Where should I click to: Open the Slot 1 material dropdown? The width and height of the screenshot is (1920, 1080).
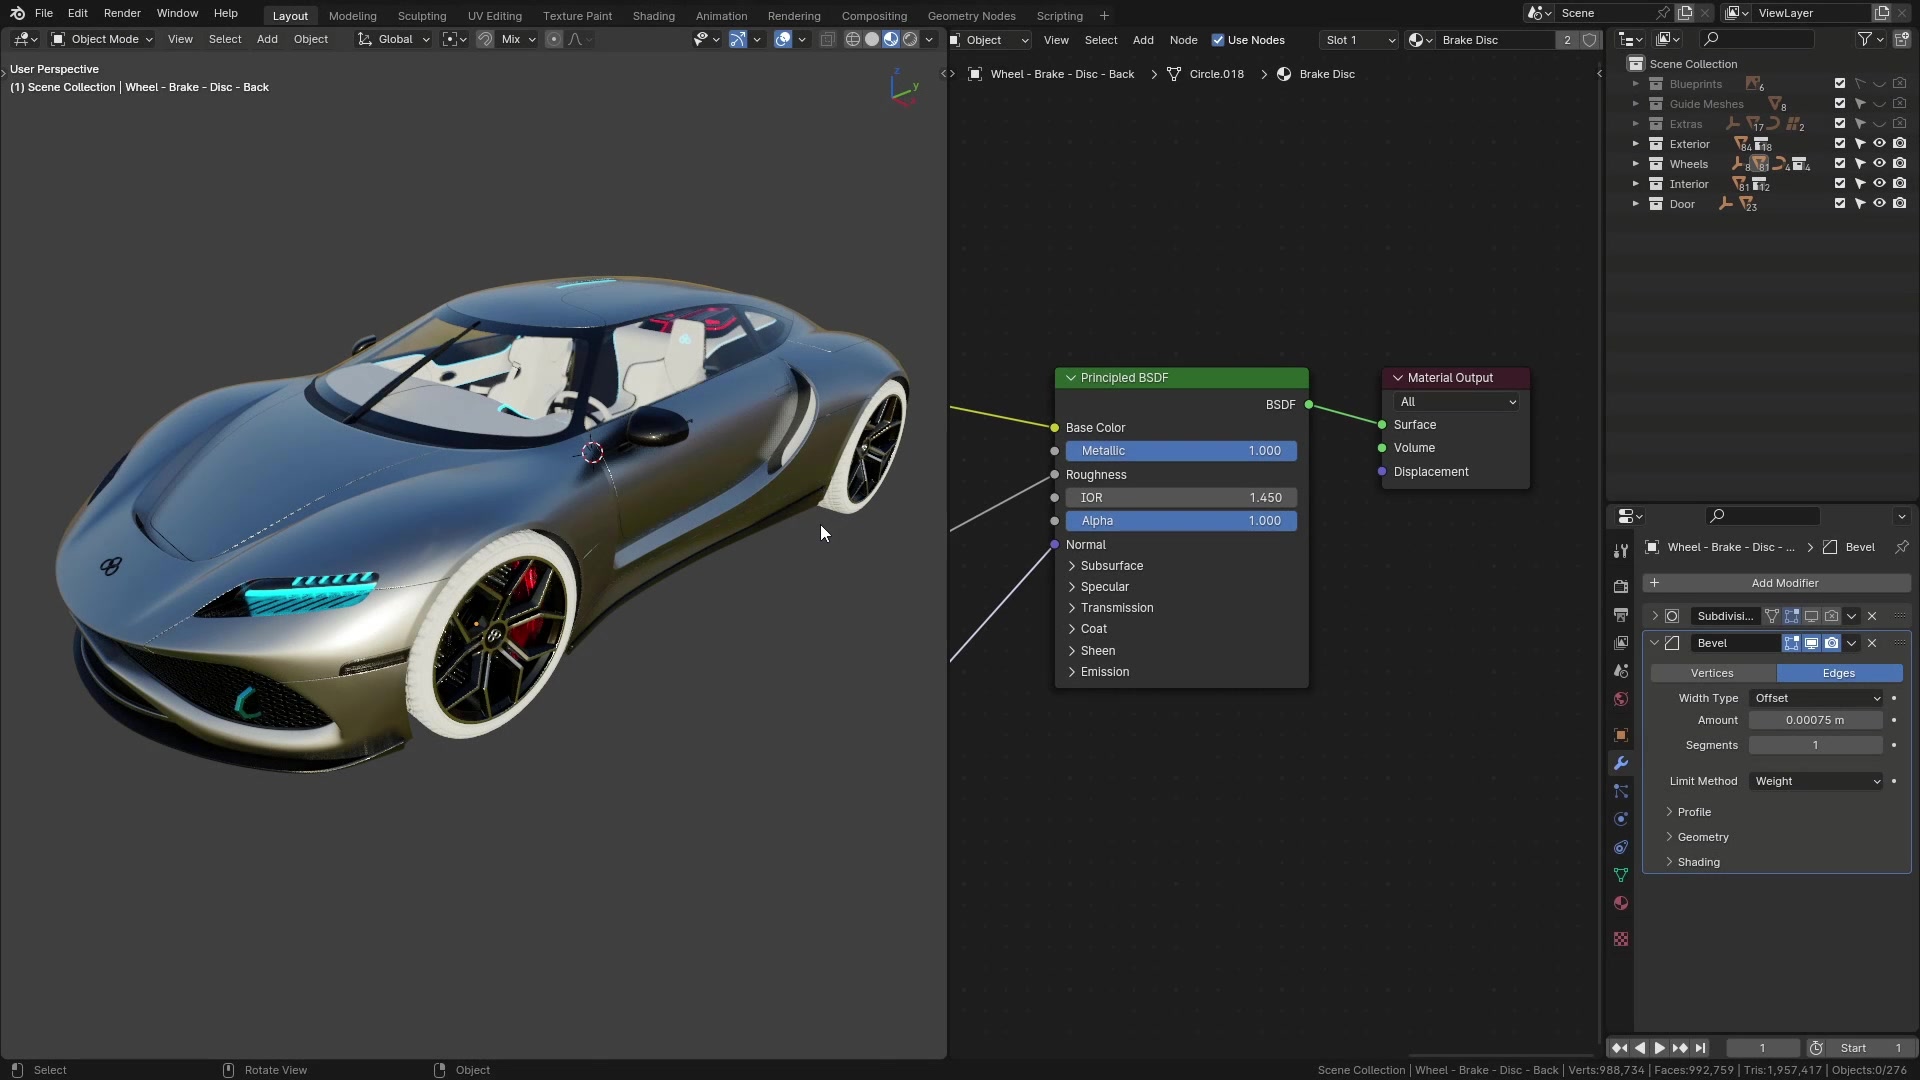pyautogui.click(x=1359, y=40)
